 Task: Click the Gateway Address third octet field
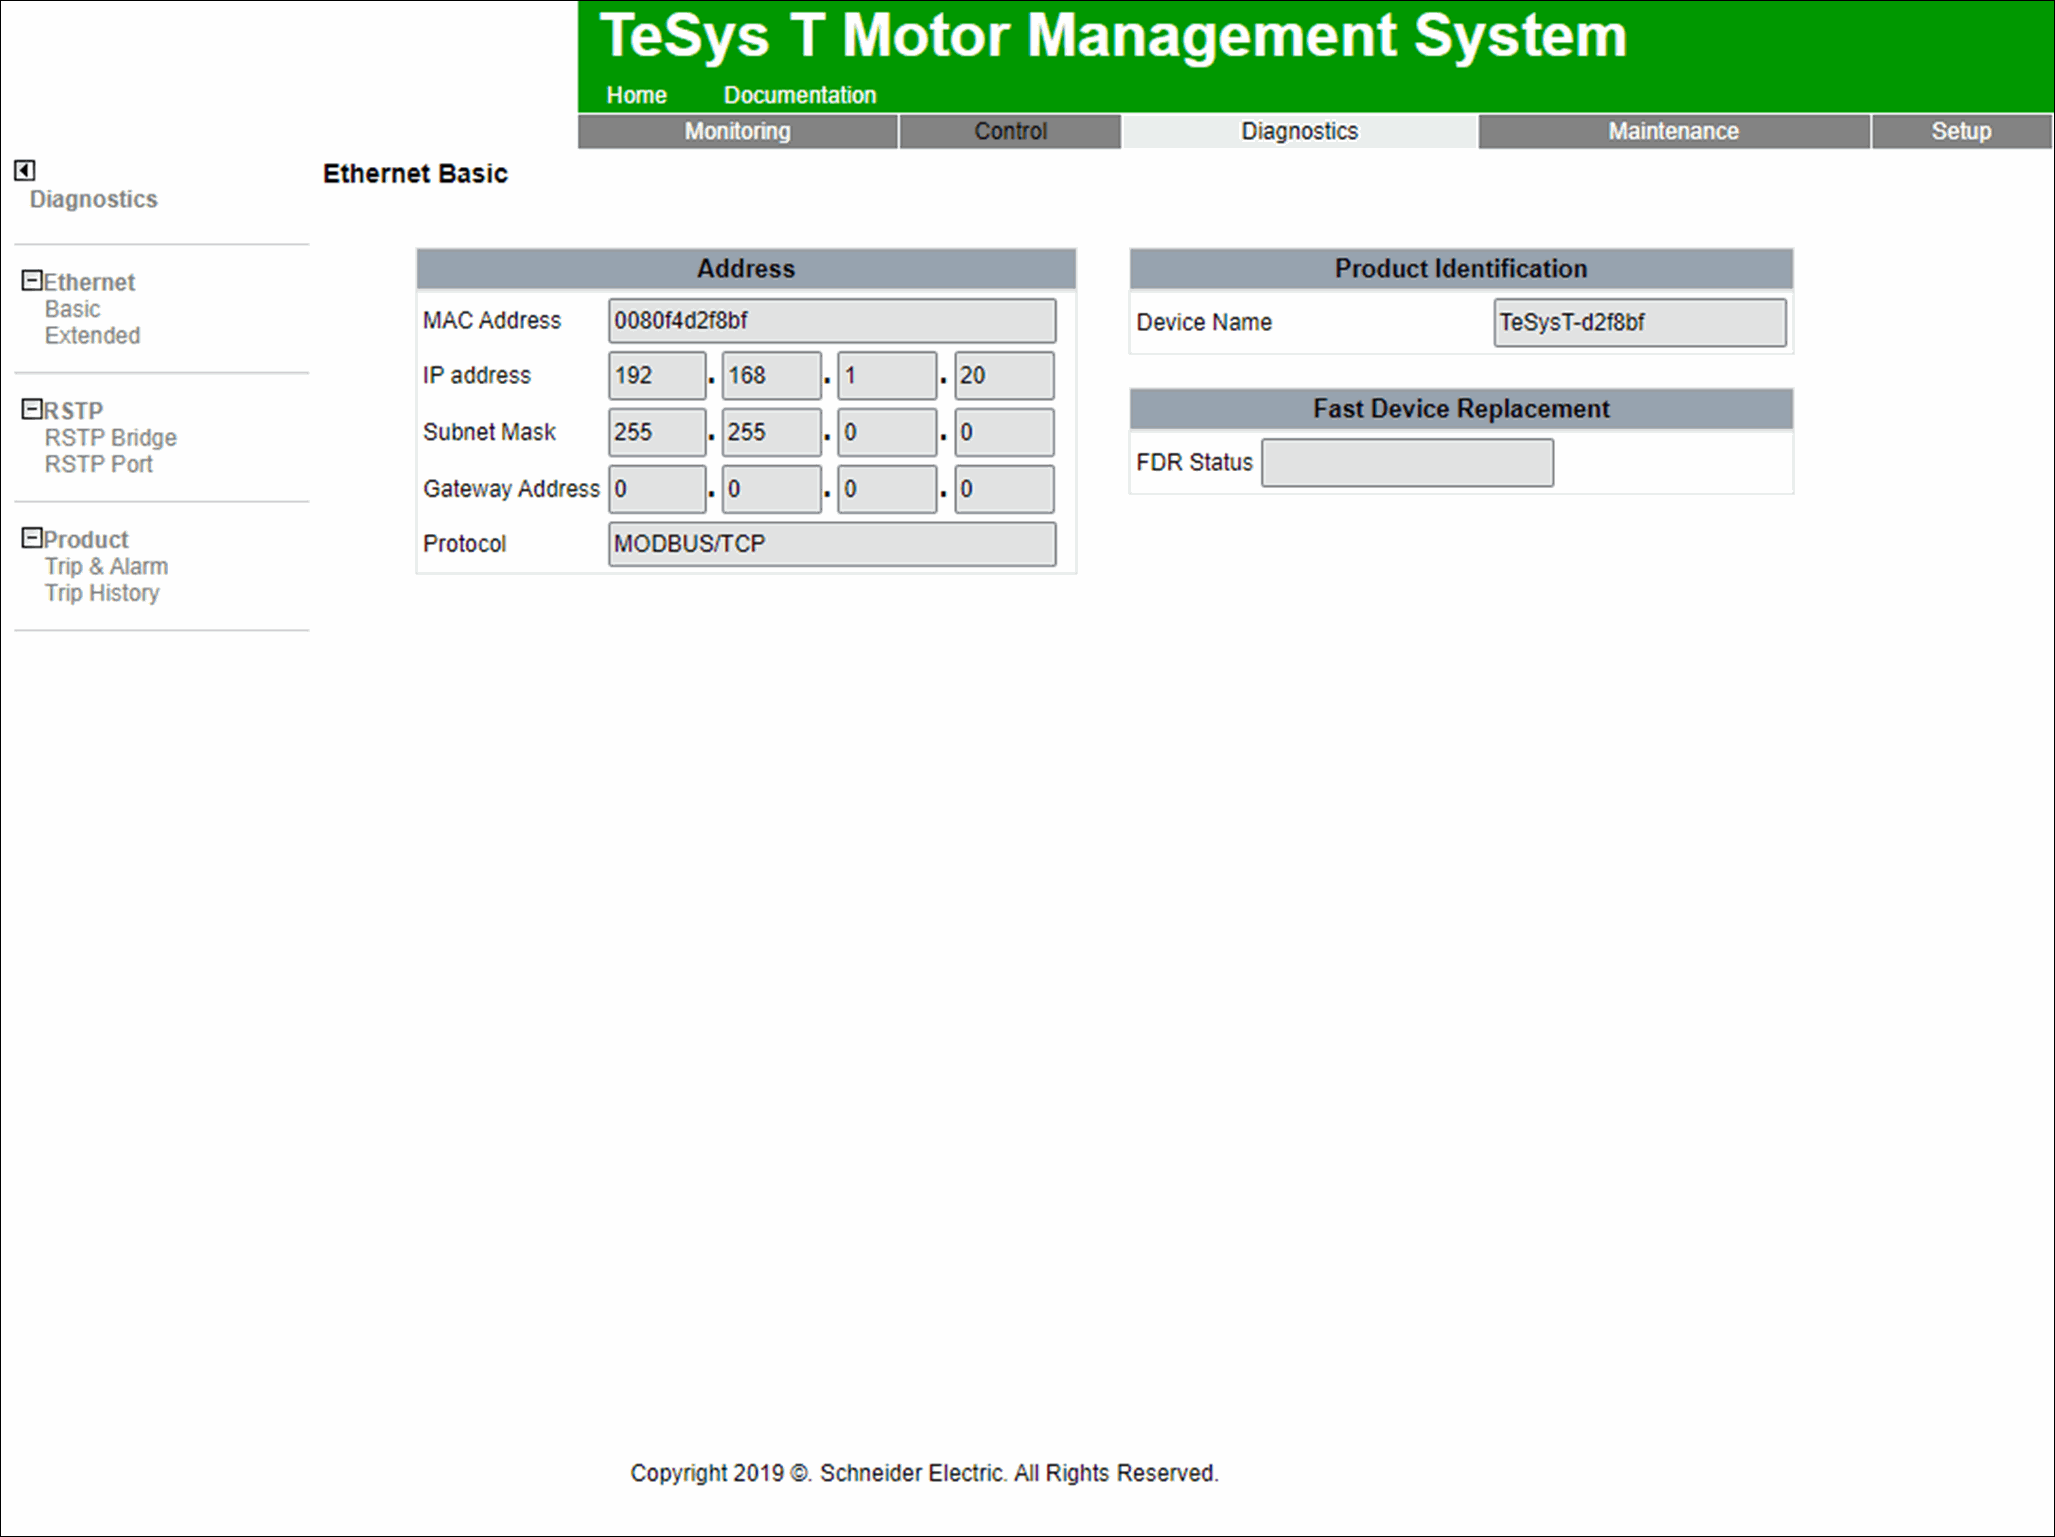pyautogui.click(x=887, y=489)
